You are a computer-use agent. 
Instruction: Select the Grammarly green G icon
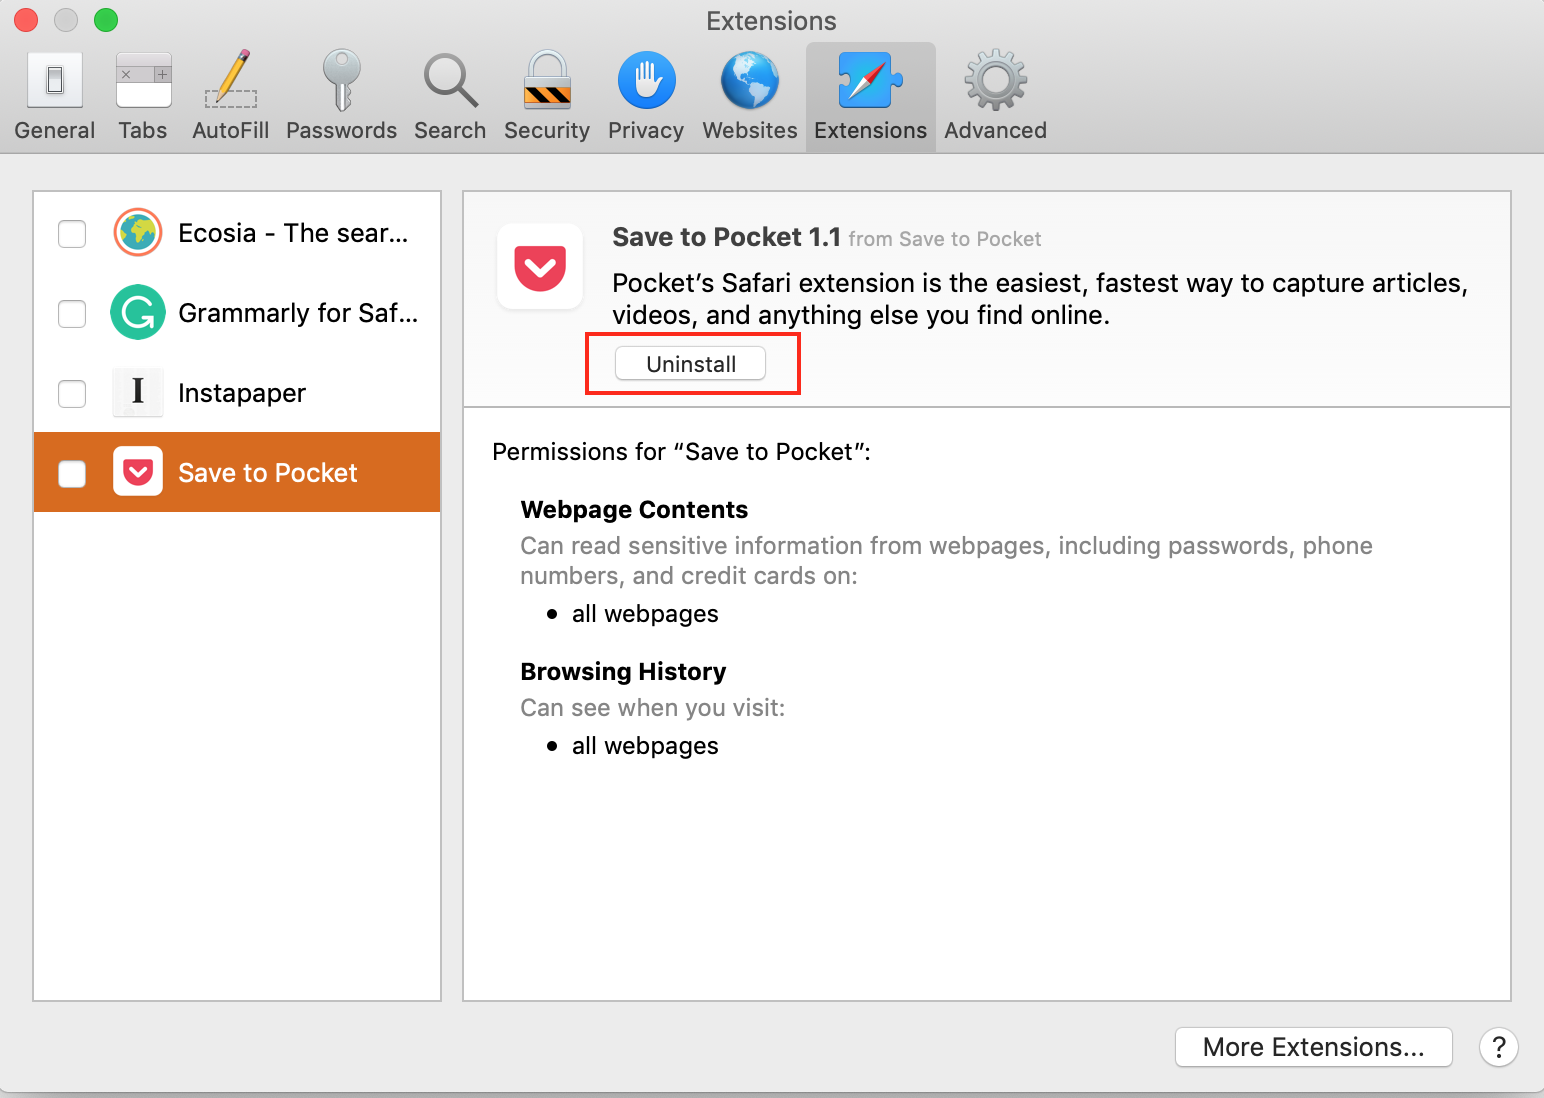point(138,313)
